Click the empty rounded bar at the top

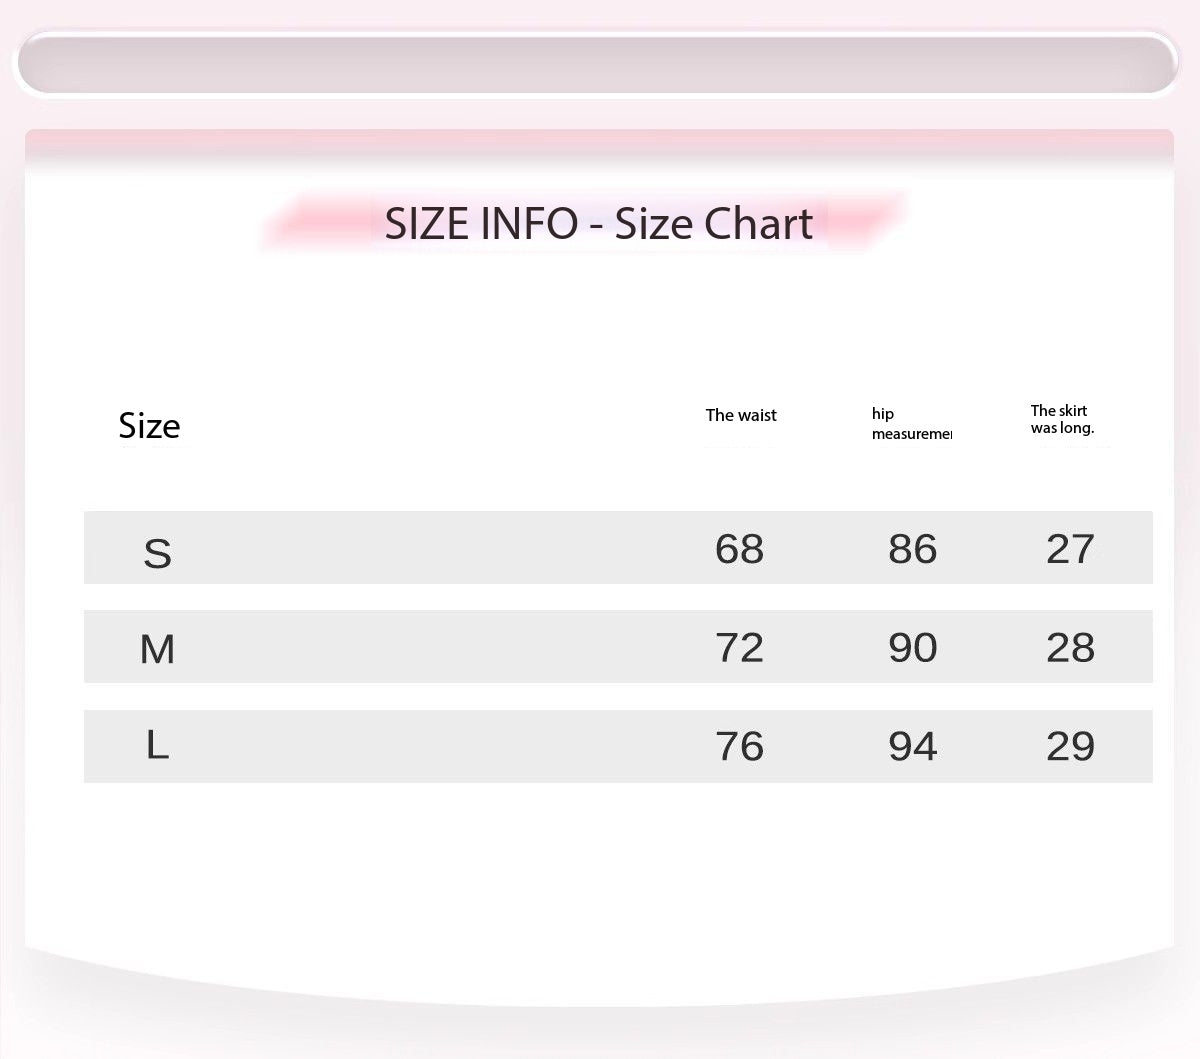pos(597,62)
